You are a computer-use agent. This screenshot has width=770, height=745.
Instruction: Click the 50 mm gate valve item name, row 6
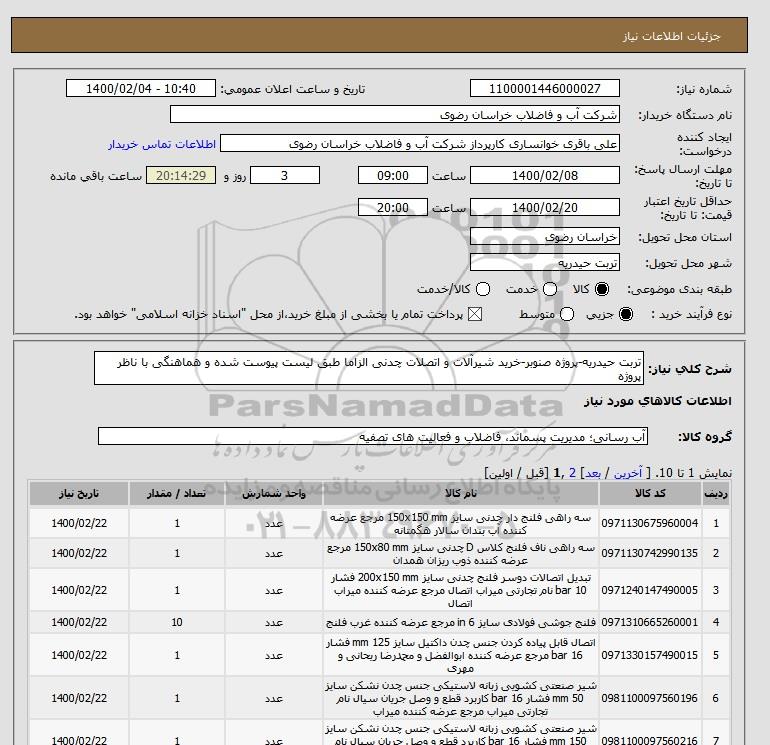point(461,698)
